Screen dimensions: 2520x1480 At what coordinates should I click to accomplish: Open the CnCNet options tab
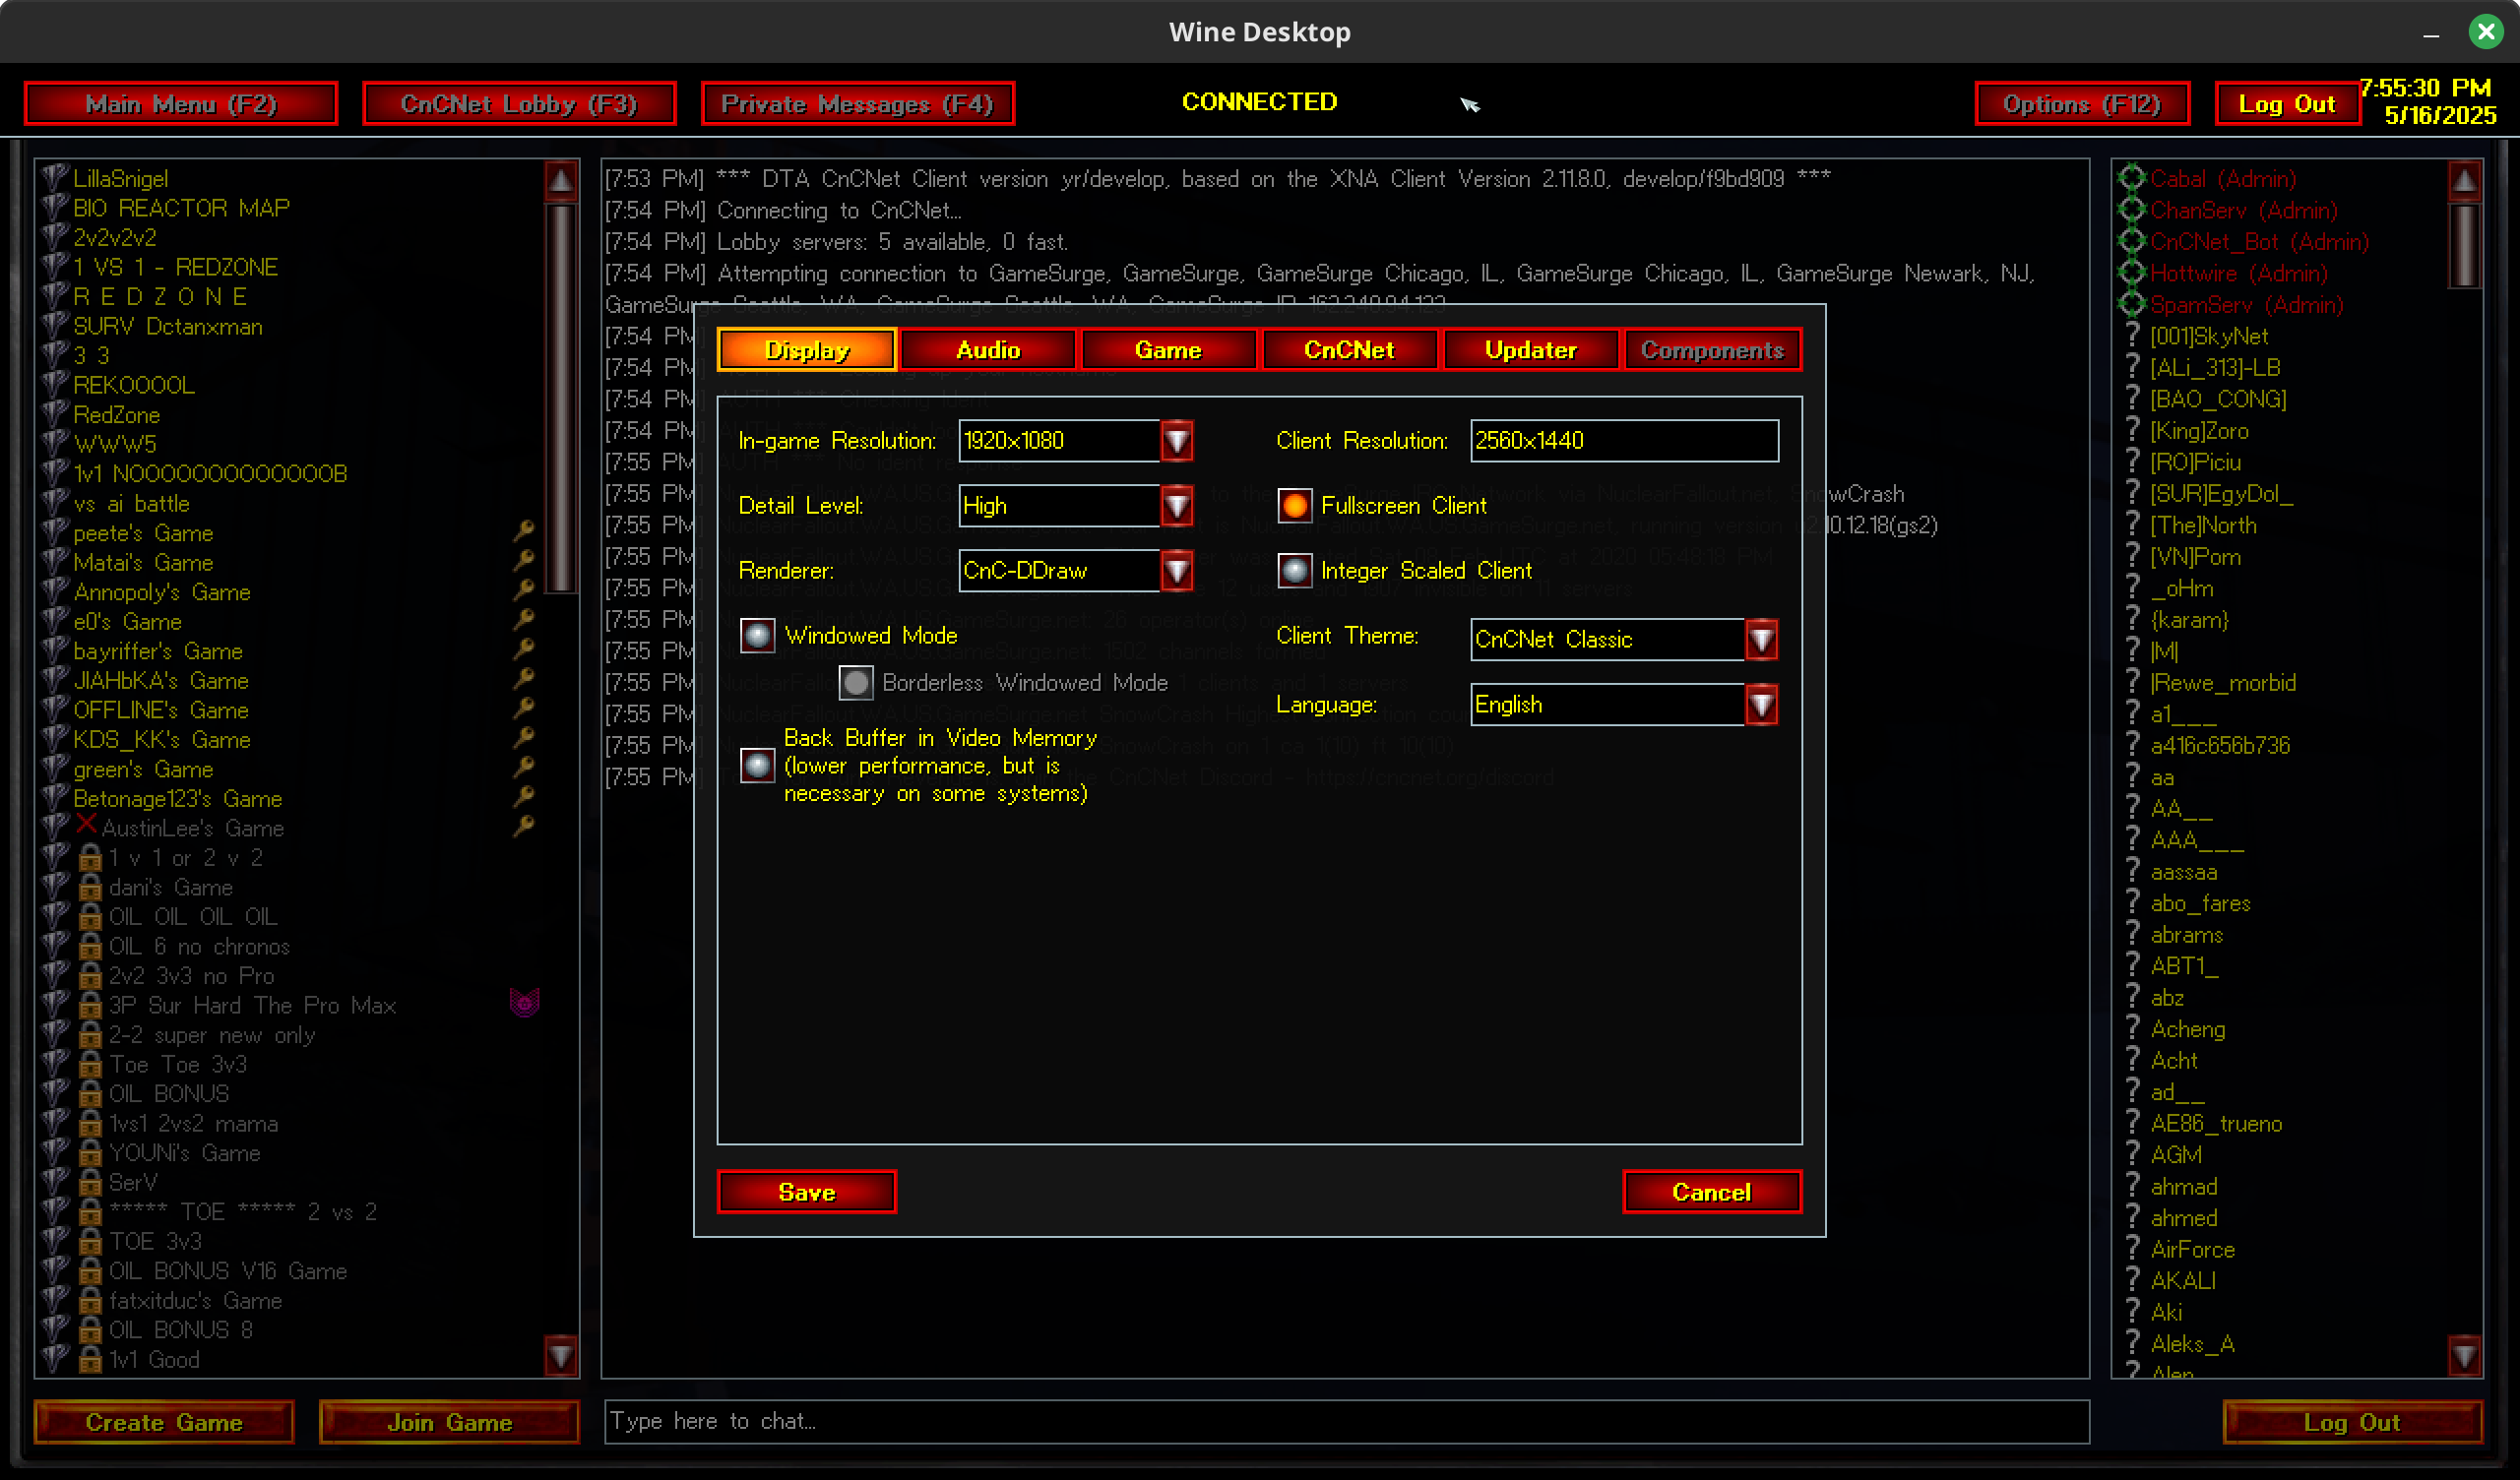[x=1348, y=350]
